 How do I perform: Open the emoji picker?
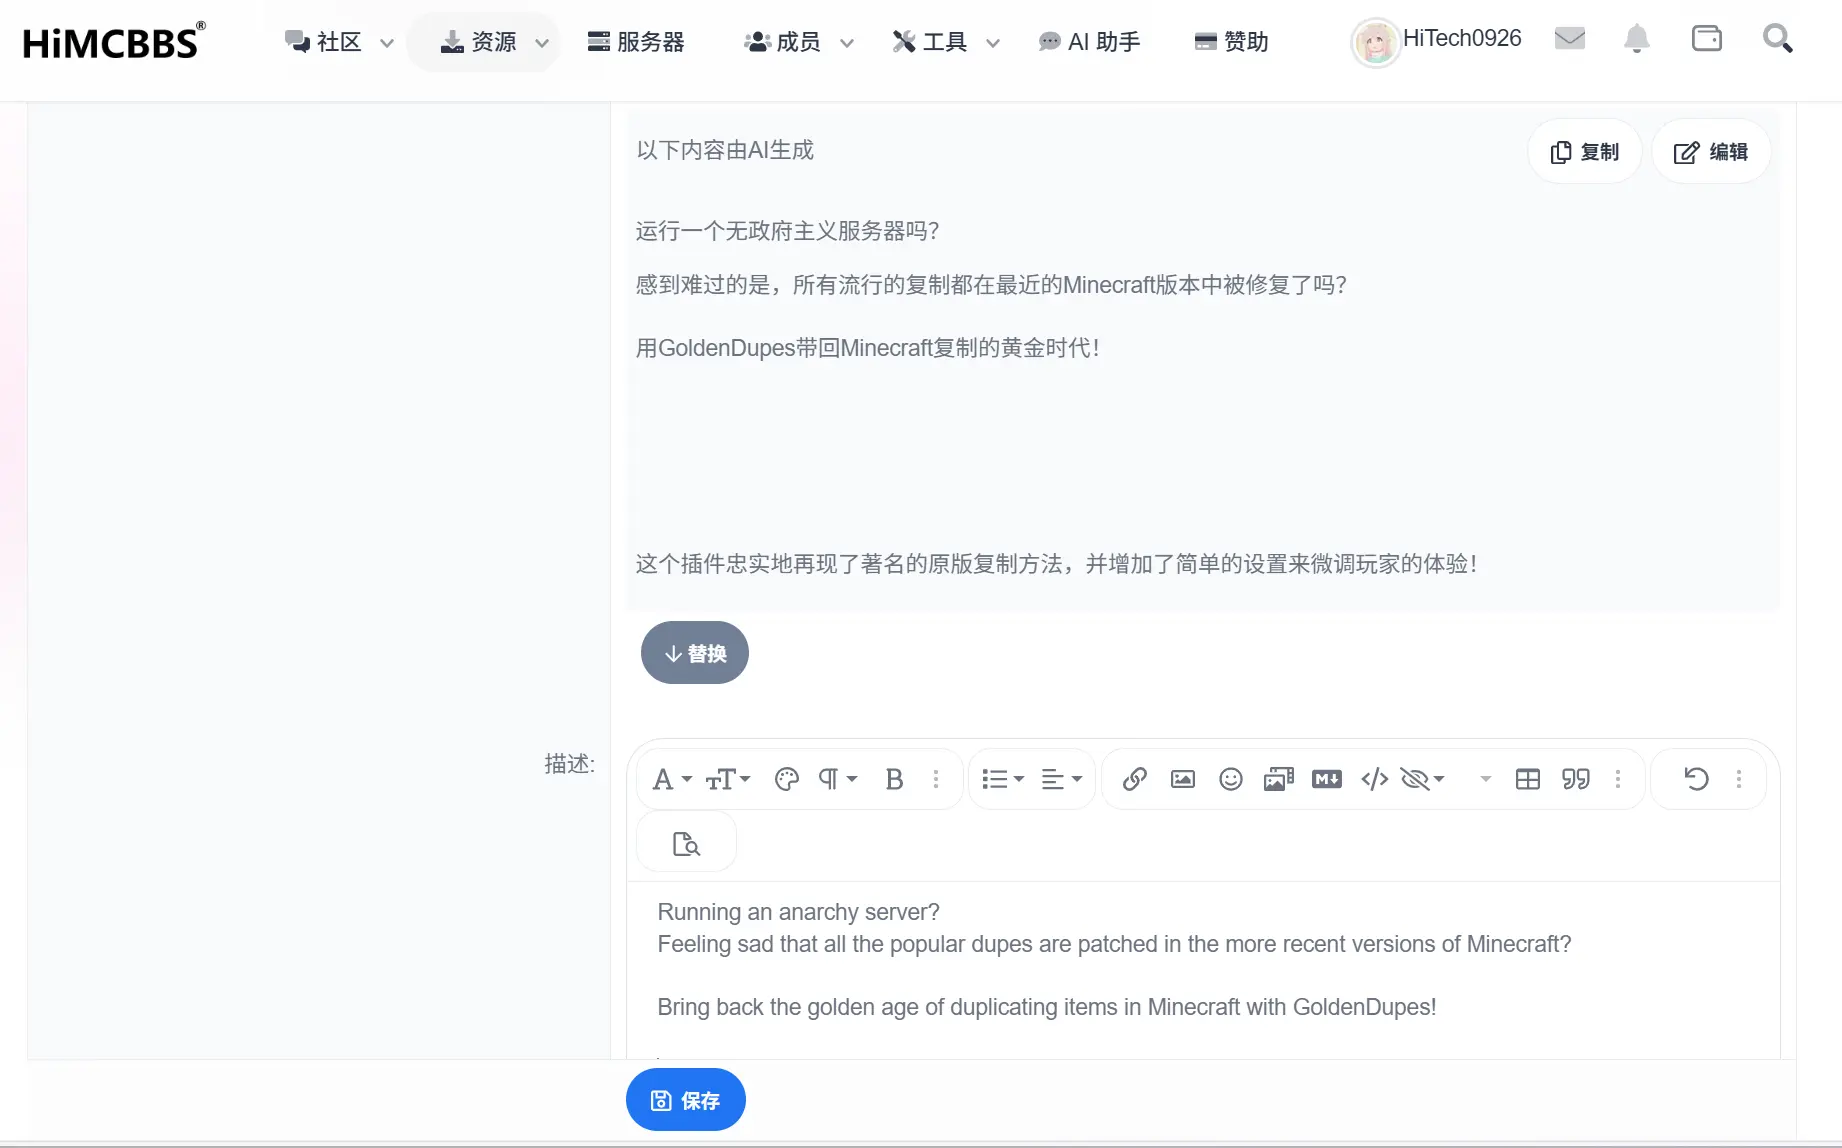pyautogui.click(x=1230, y=779)
